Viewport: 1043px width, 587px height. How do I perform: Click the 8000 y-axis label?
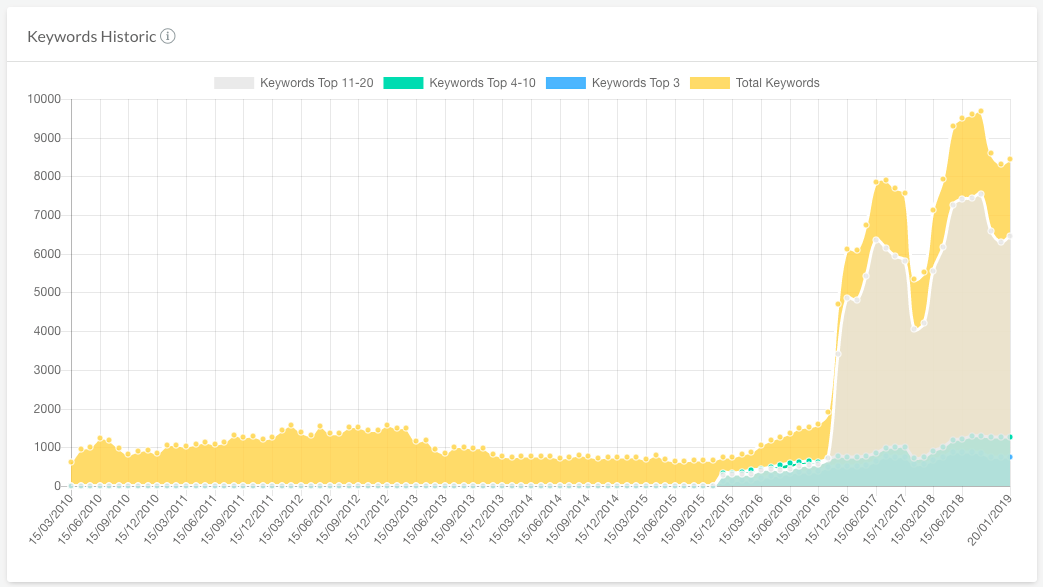click(47, 176)
